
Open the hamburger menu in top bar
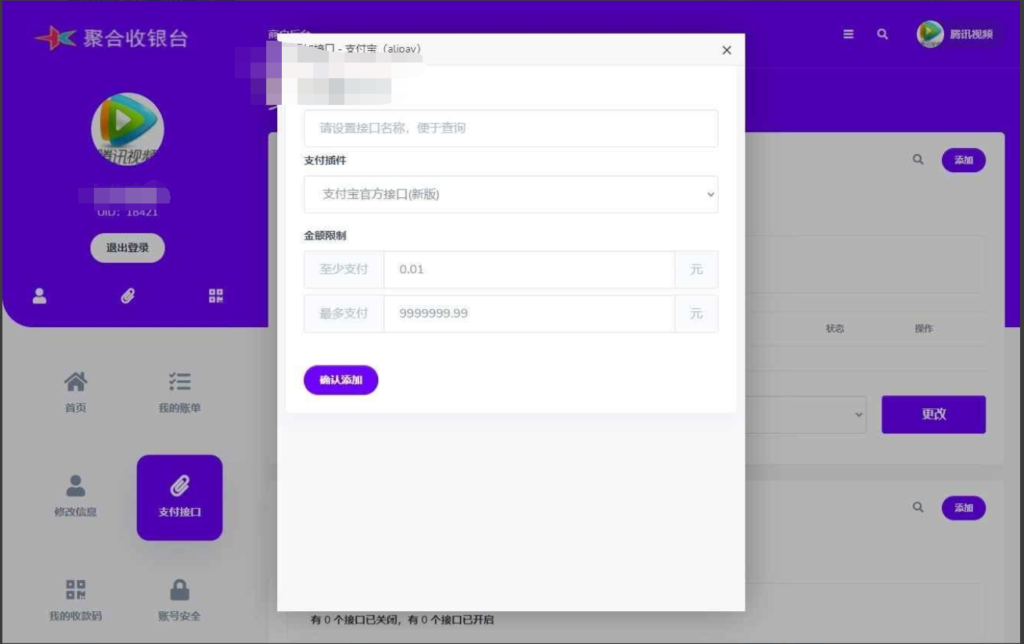(848, 33)
